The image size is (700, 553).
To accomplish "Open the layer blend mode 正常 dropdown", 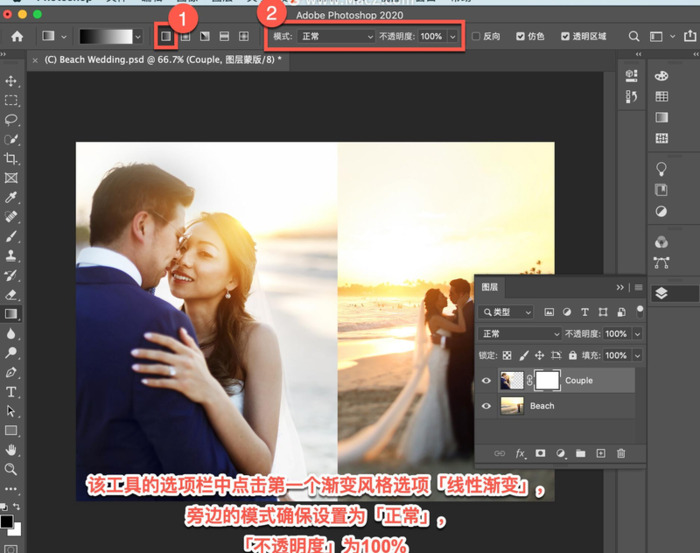I will click(x=519, y=334).
